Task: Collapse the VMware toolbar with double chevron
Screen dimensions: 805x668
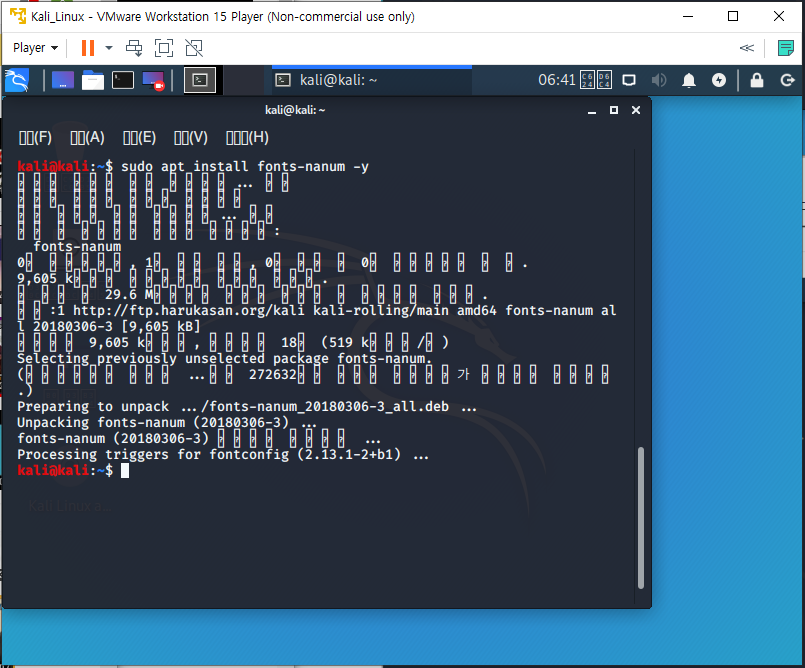Action: pyautogui.click(x=746, y=48)
